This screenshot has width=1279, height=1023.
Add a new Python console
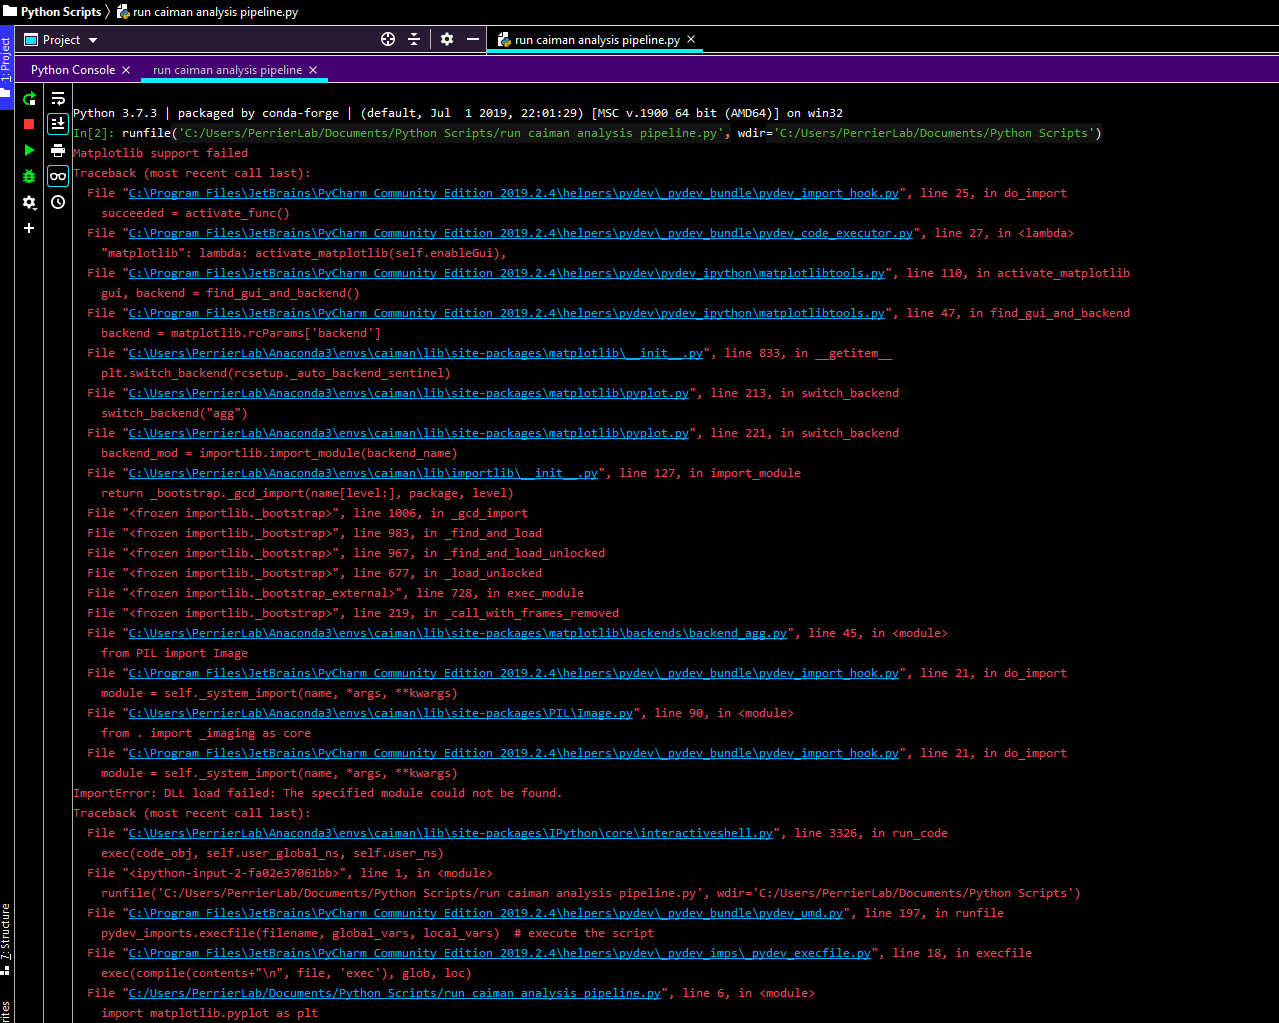[x=29, y=228]
